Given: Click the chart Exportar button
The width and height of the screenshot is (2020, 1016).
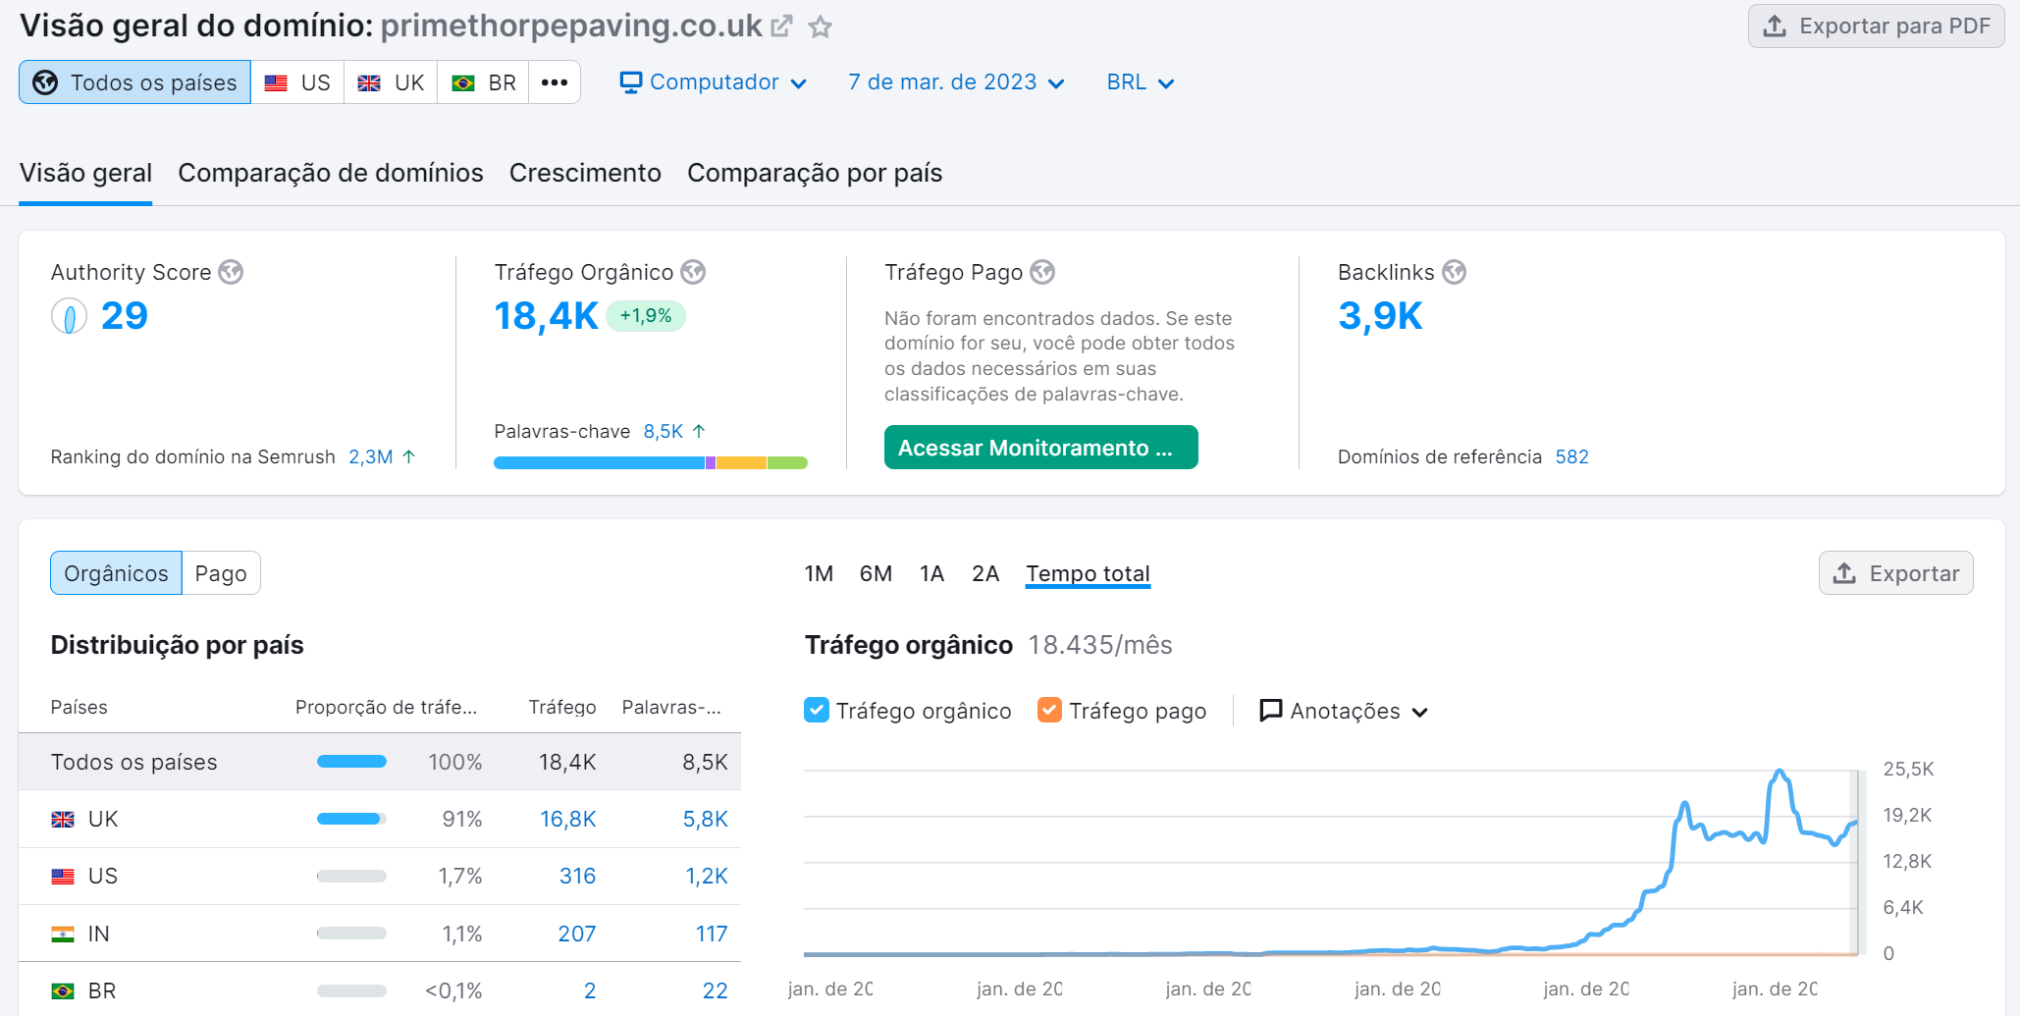Looking at the screenshot, I should pos(1896,573).
